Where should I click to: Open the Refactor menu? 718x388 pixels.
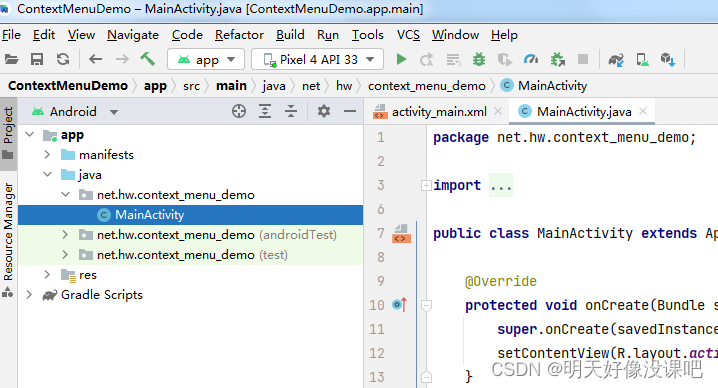239,35
